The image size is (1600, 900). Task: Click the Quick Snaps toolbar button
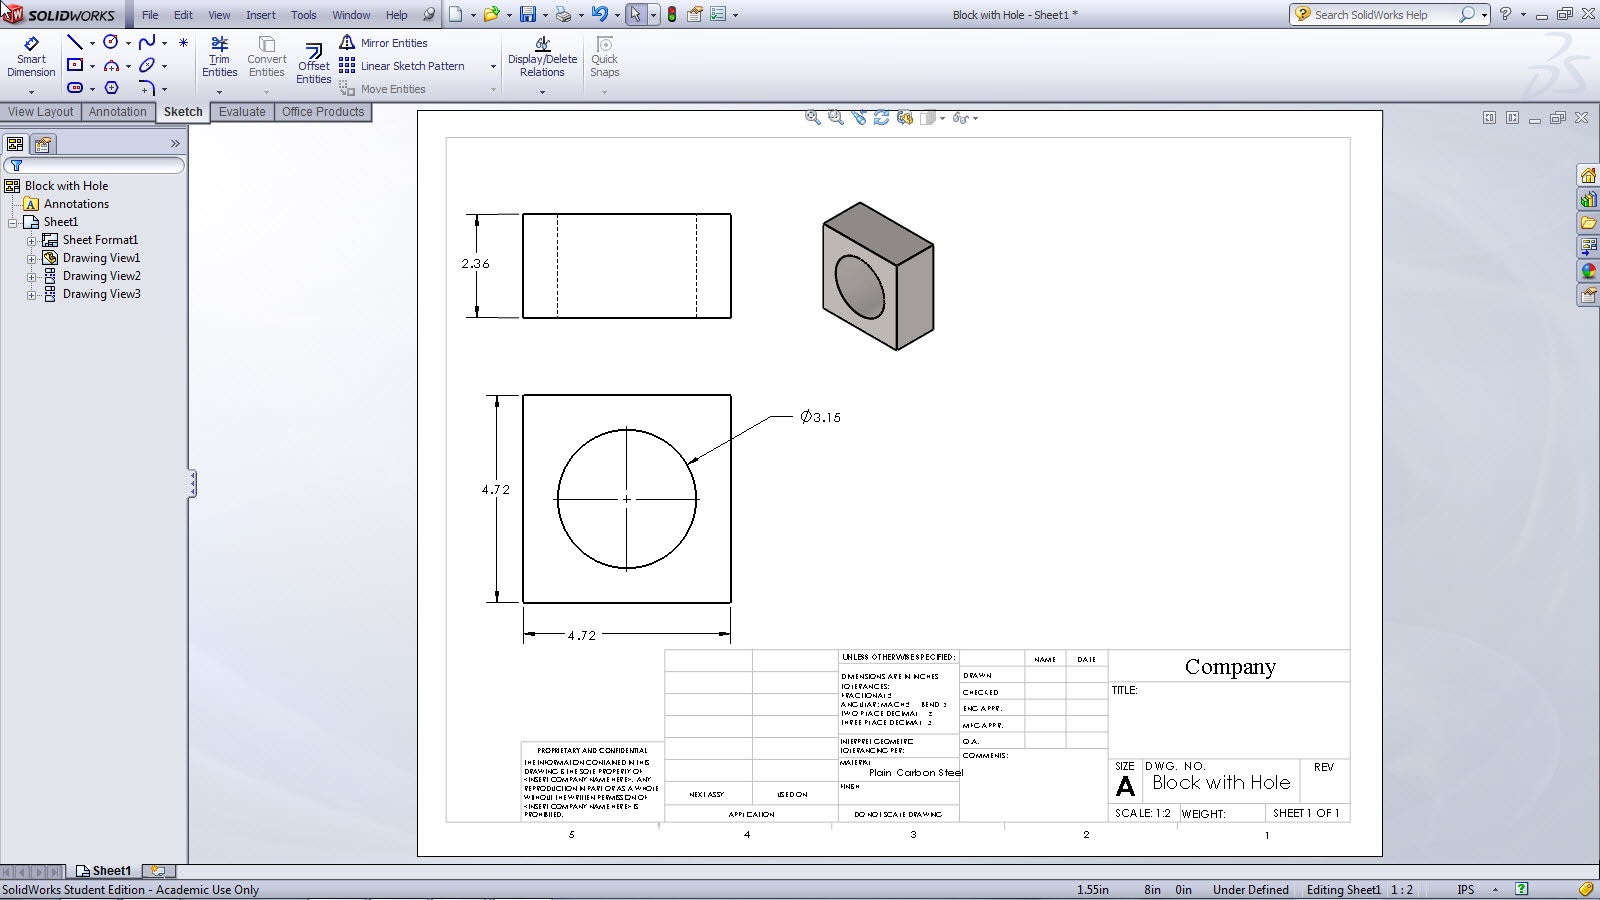point(604,57)
